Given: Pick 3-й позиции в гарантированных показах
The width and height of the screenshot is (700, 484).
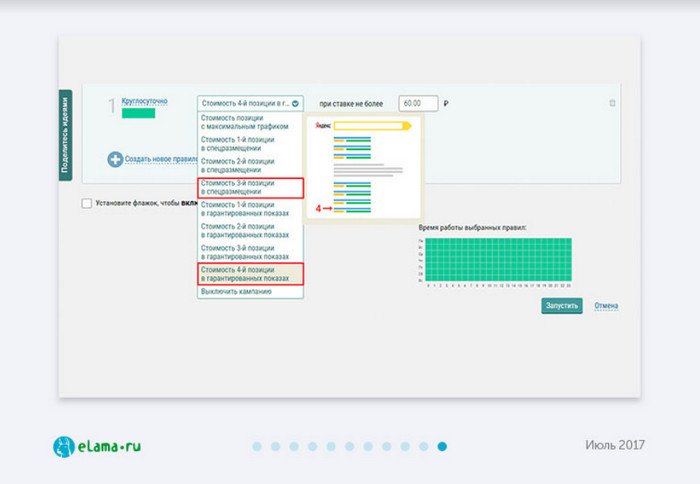Looking at the screenshot, I should click(x=250, y=252).
